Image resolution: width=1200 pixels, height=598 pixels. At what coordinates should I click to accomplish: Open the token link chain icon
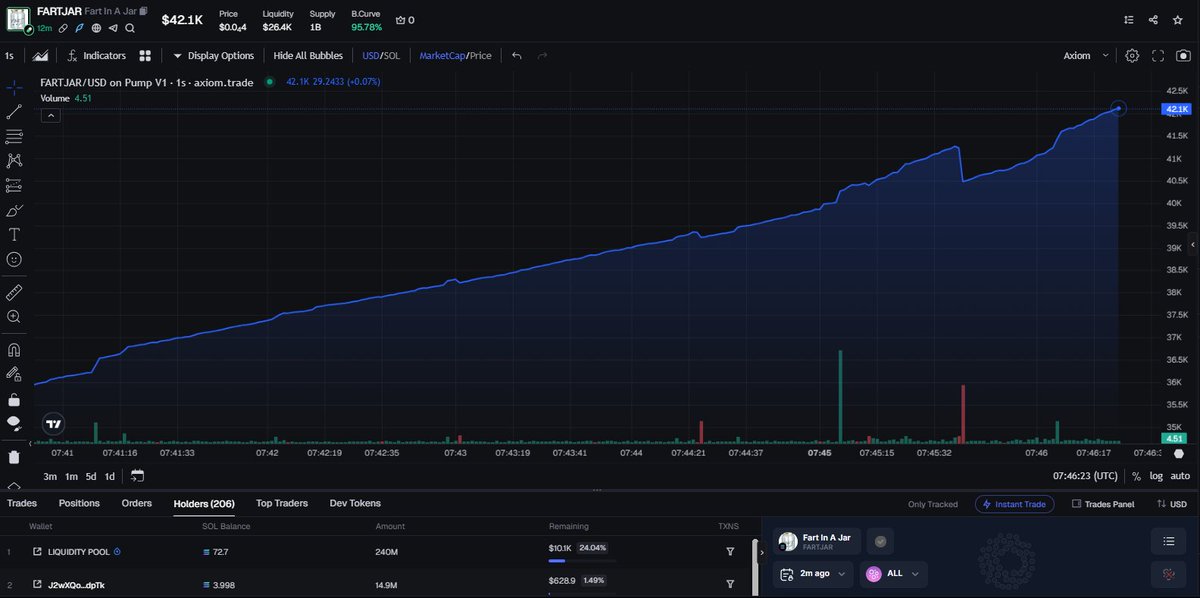tap(63, 28)
